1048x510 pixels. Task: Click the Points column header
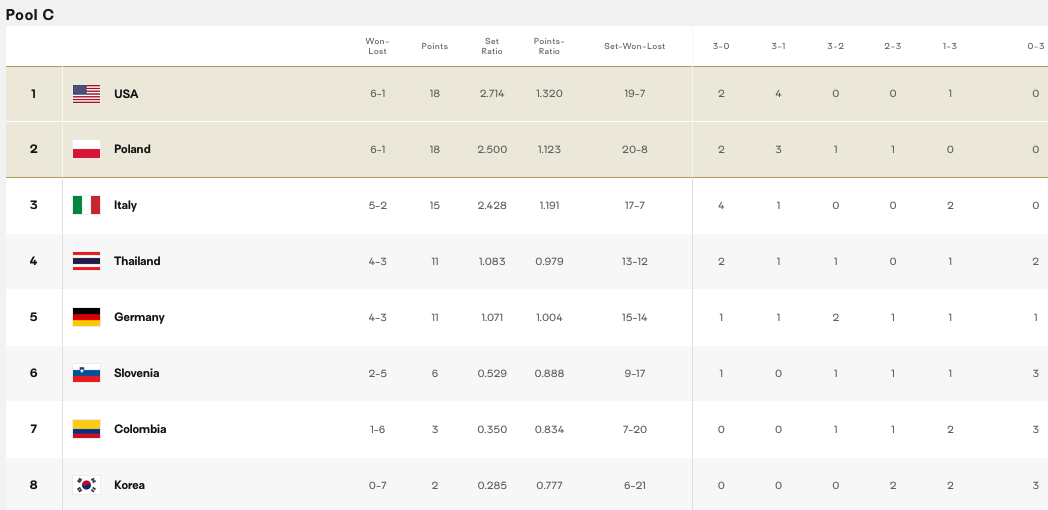point(434,46)
